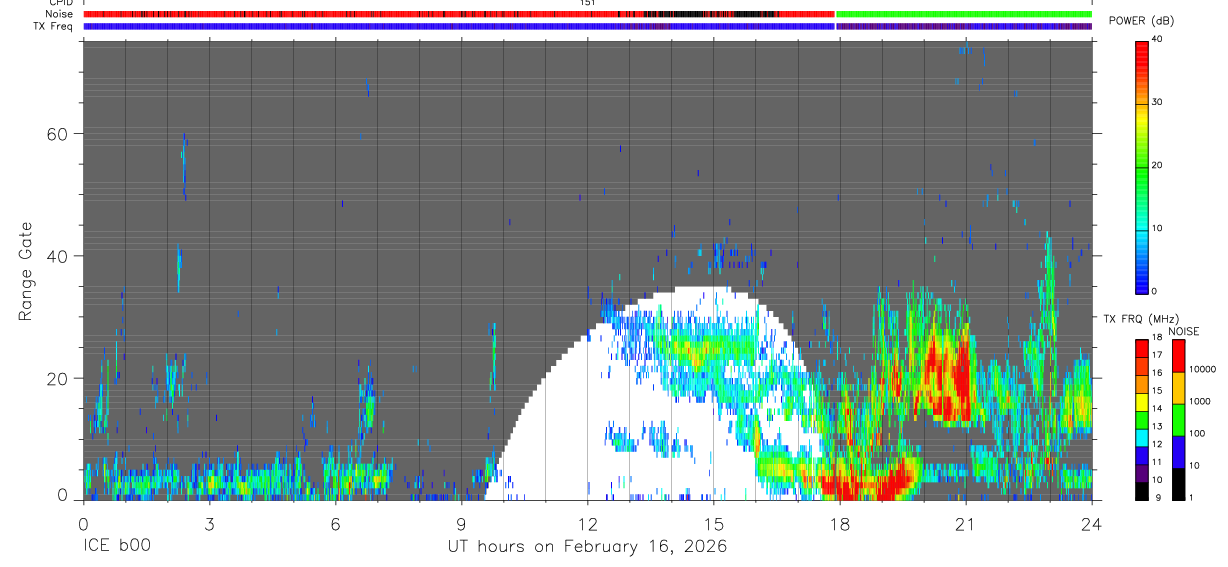Click the 1000 tick on the NOISE scale

(1200, 401)
